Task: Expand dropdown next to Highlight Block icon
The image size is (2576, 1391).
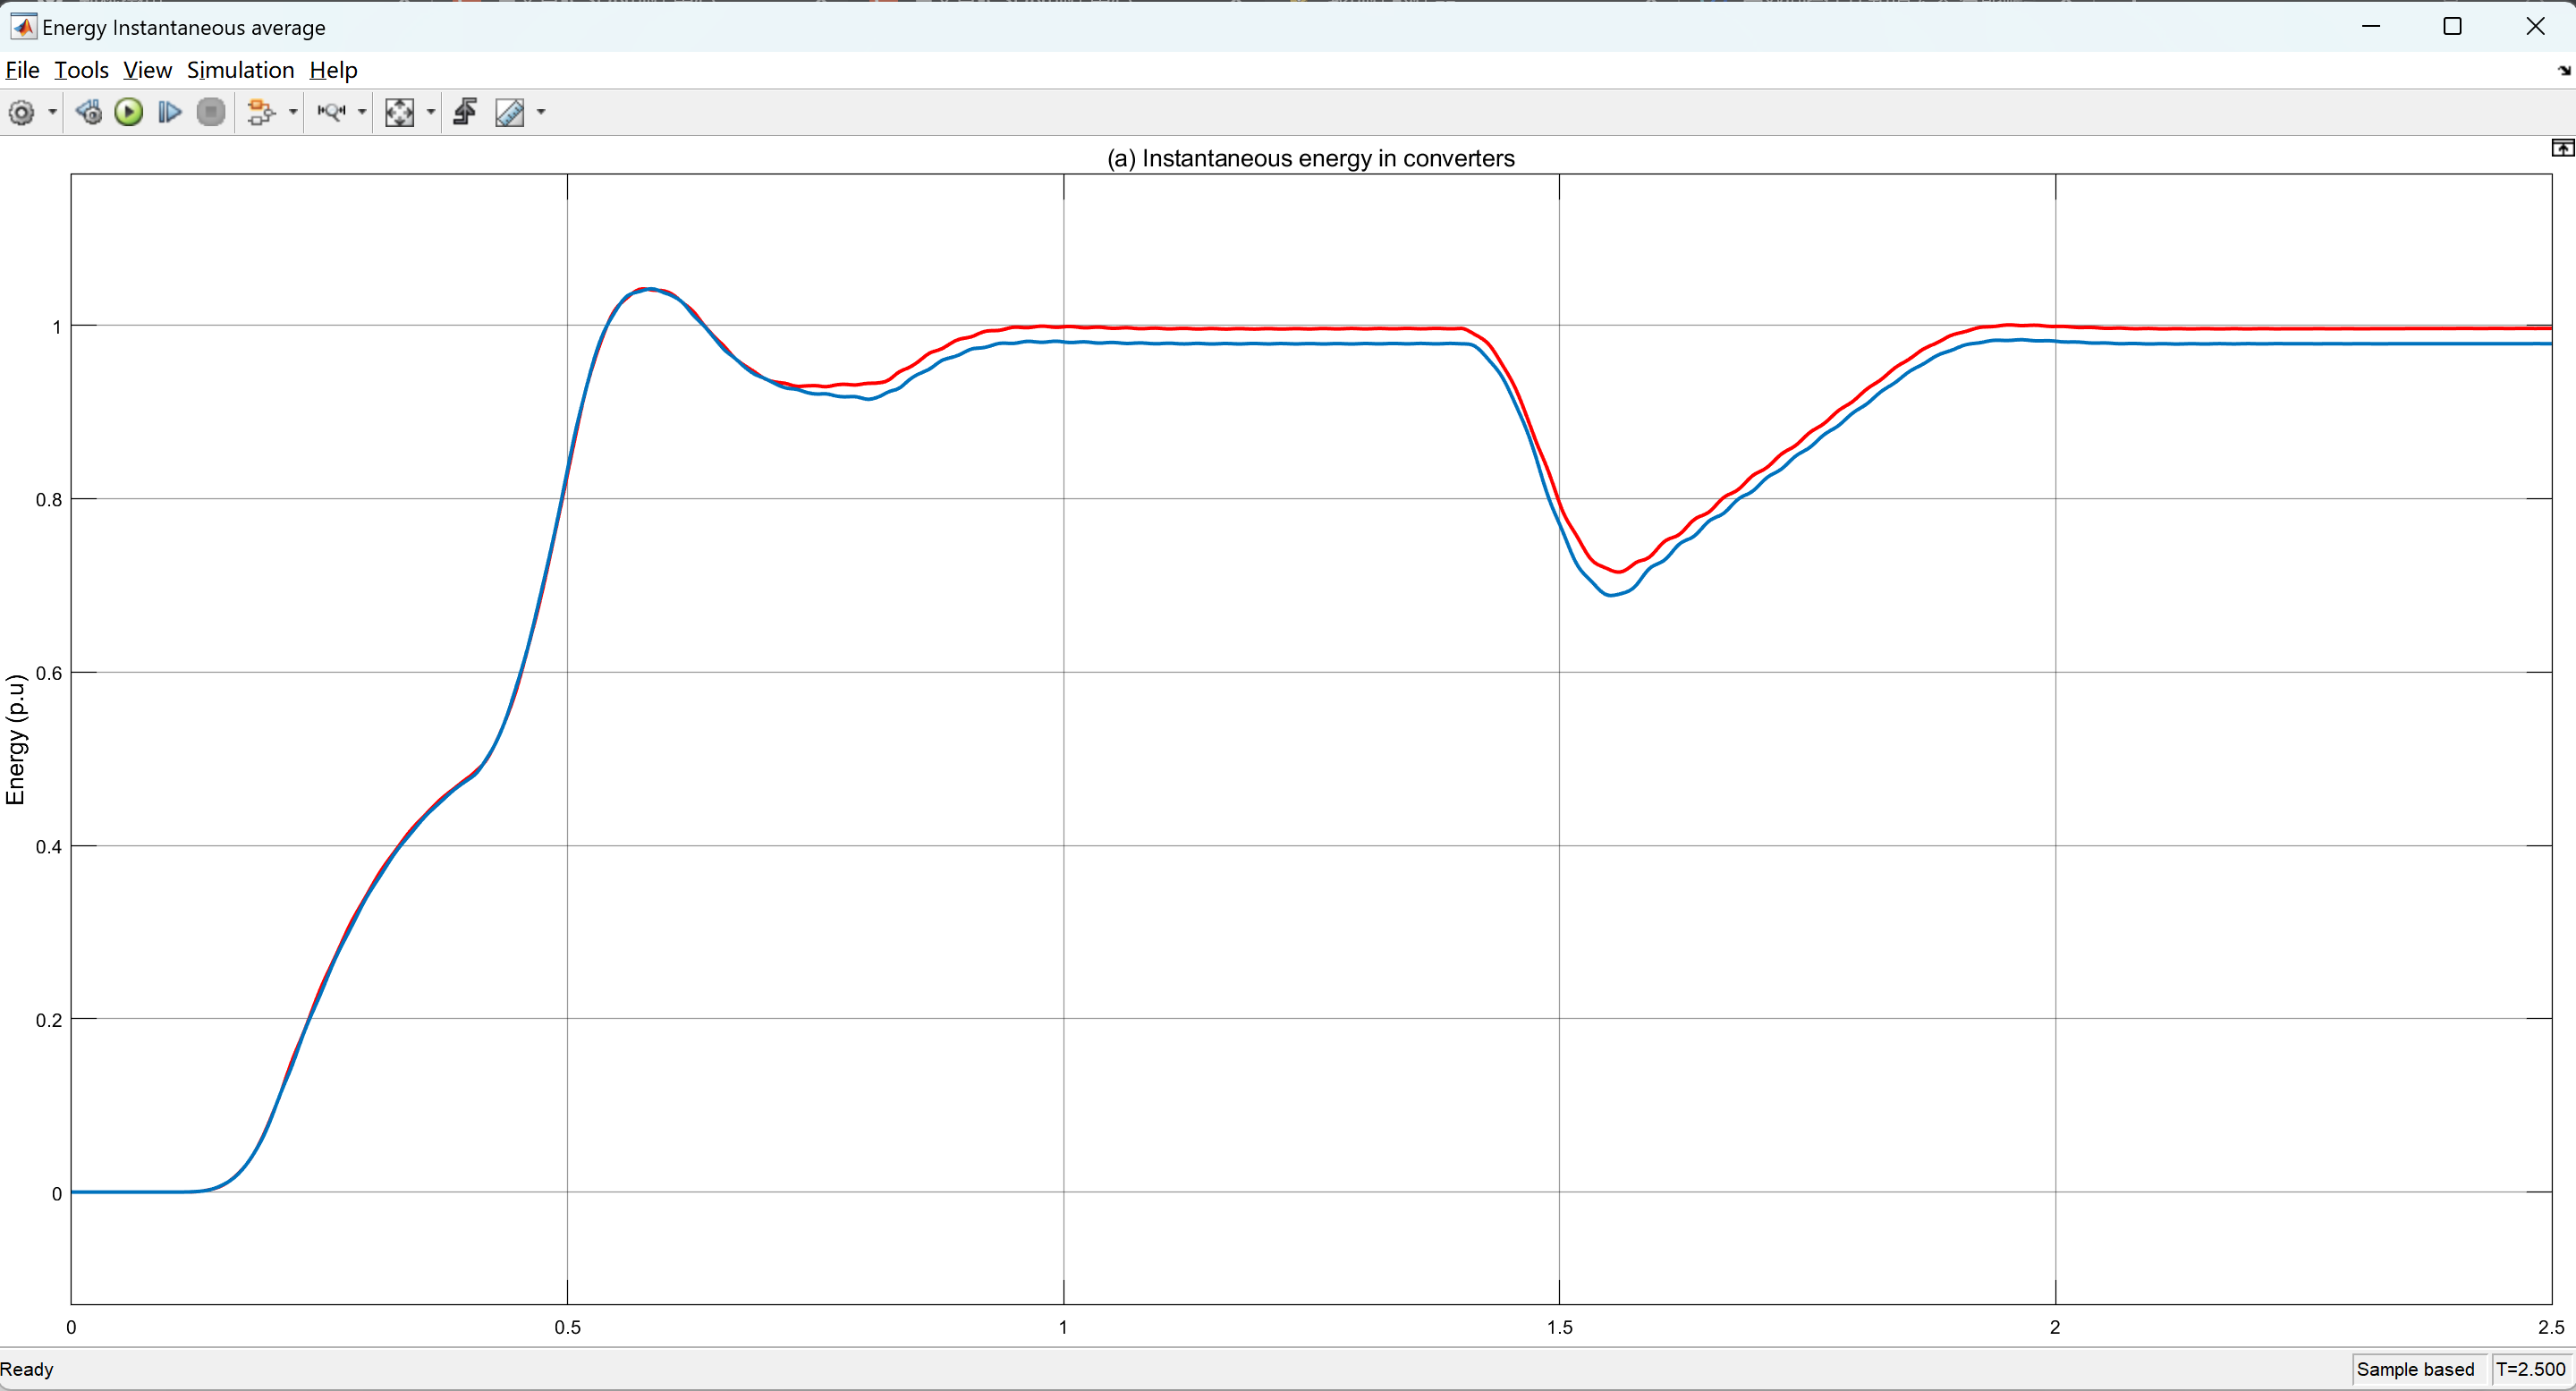Action: pos(293,112)
